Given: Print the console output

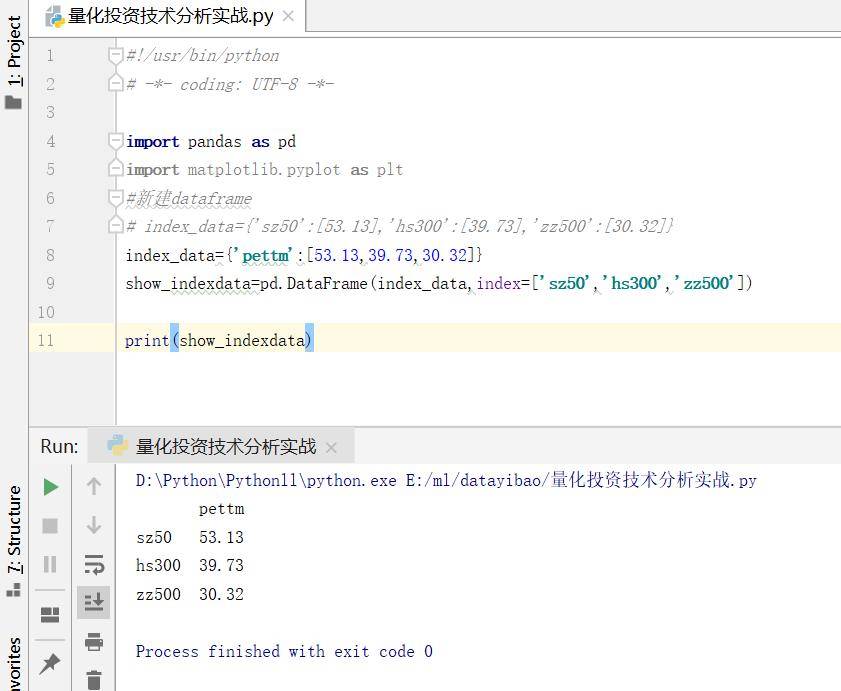Looking at the screenshot, I should (x=94, y=642).
